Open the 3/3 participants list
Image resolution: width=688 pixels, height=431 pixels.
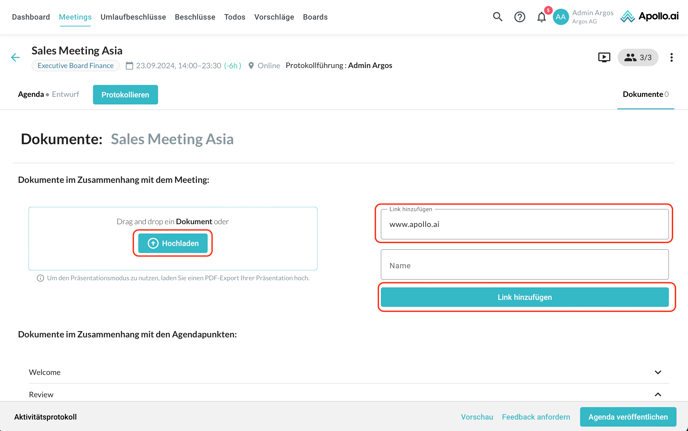tap(638, 58)
